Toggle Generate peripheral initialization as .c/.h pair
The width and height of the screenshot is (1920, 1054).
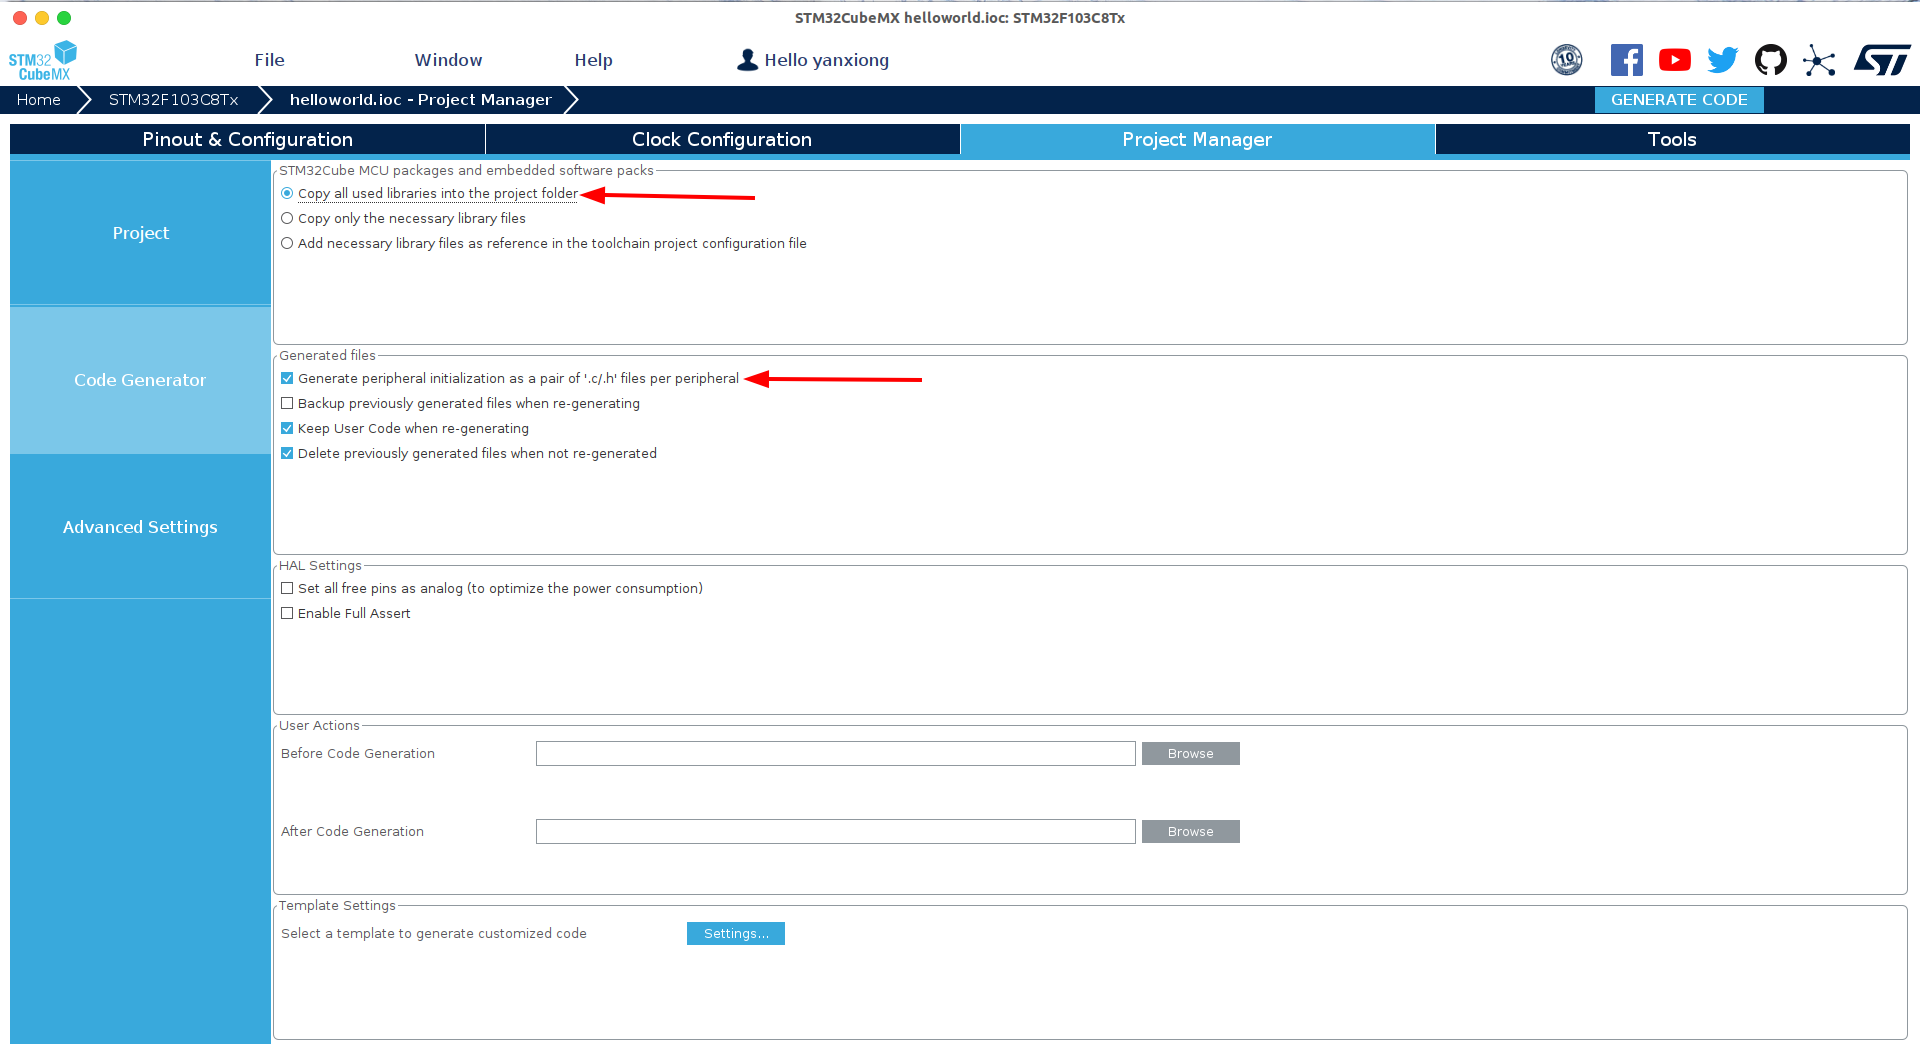[x=287, y=378]
